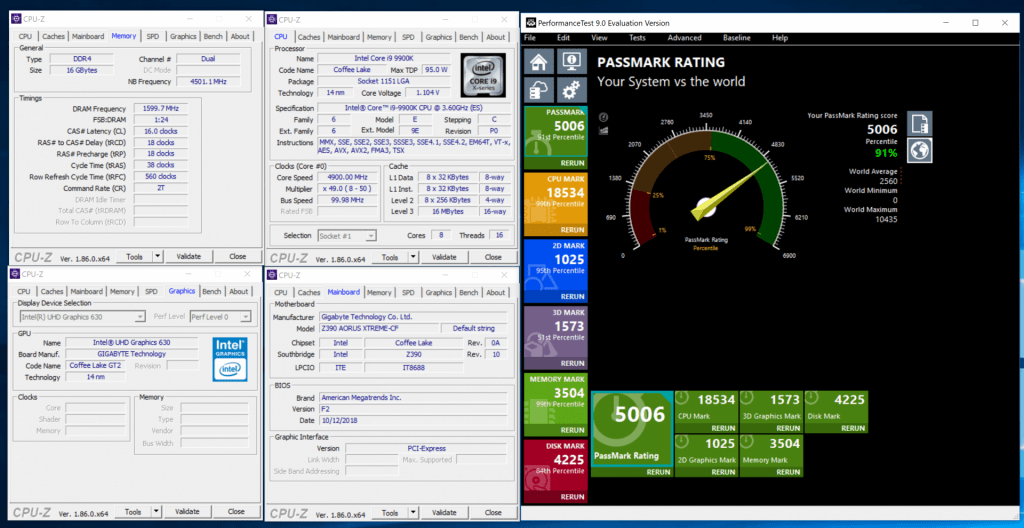Select the red DISK MARK sidebar tile
This screenshot has width=1024, height=528.
(556, 471)
